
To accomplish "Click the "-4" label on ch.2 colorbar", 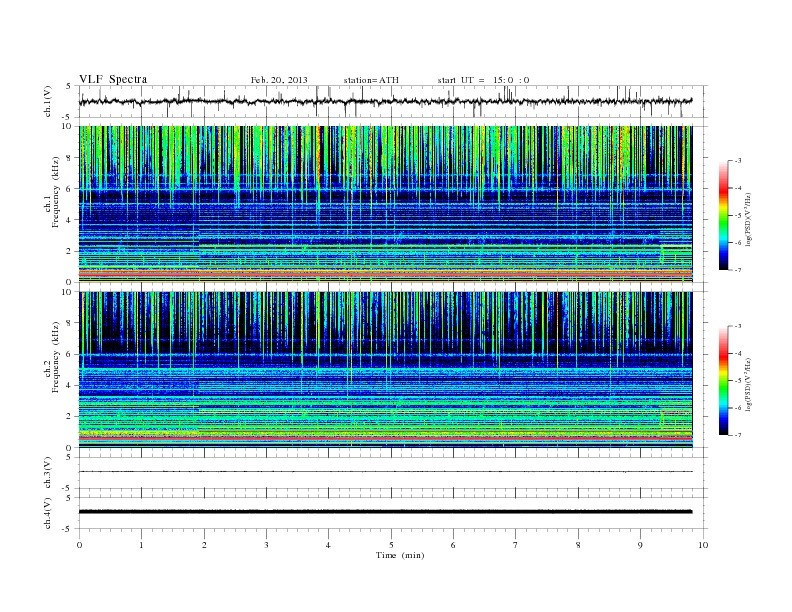I will pyautogui.click(x=738, y=353).
